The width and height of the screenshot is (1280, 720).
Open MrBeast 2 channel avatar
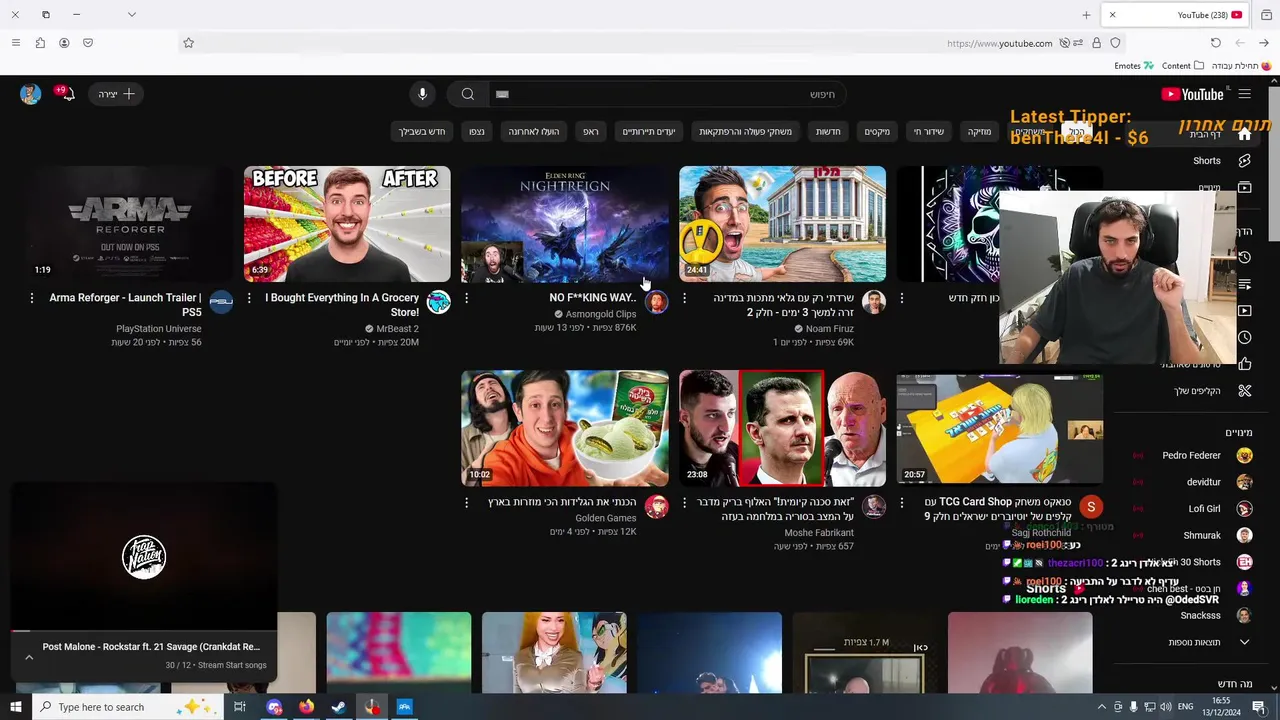tap(438, 302)
